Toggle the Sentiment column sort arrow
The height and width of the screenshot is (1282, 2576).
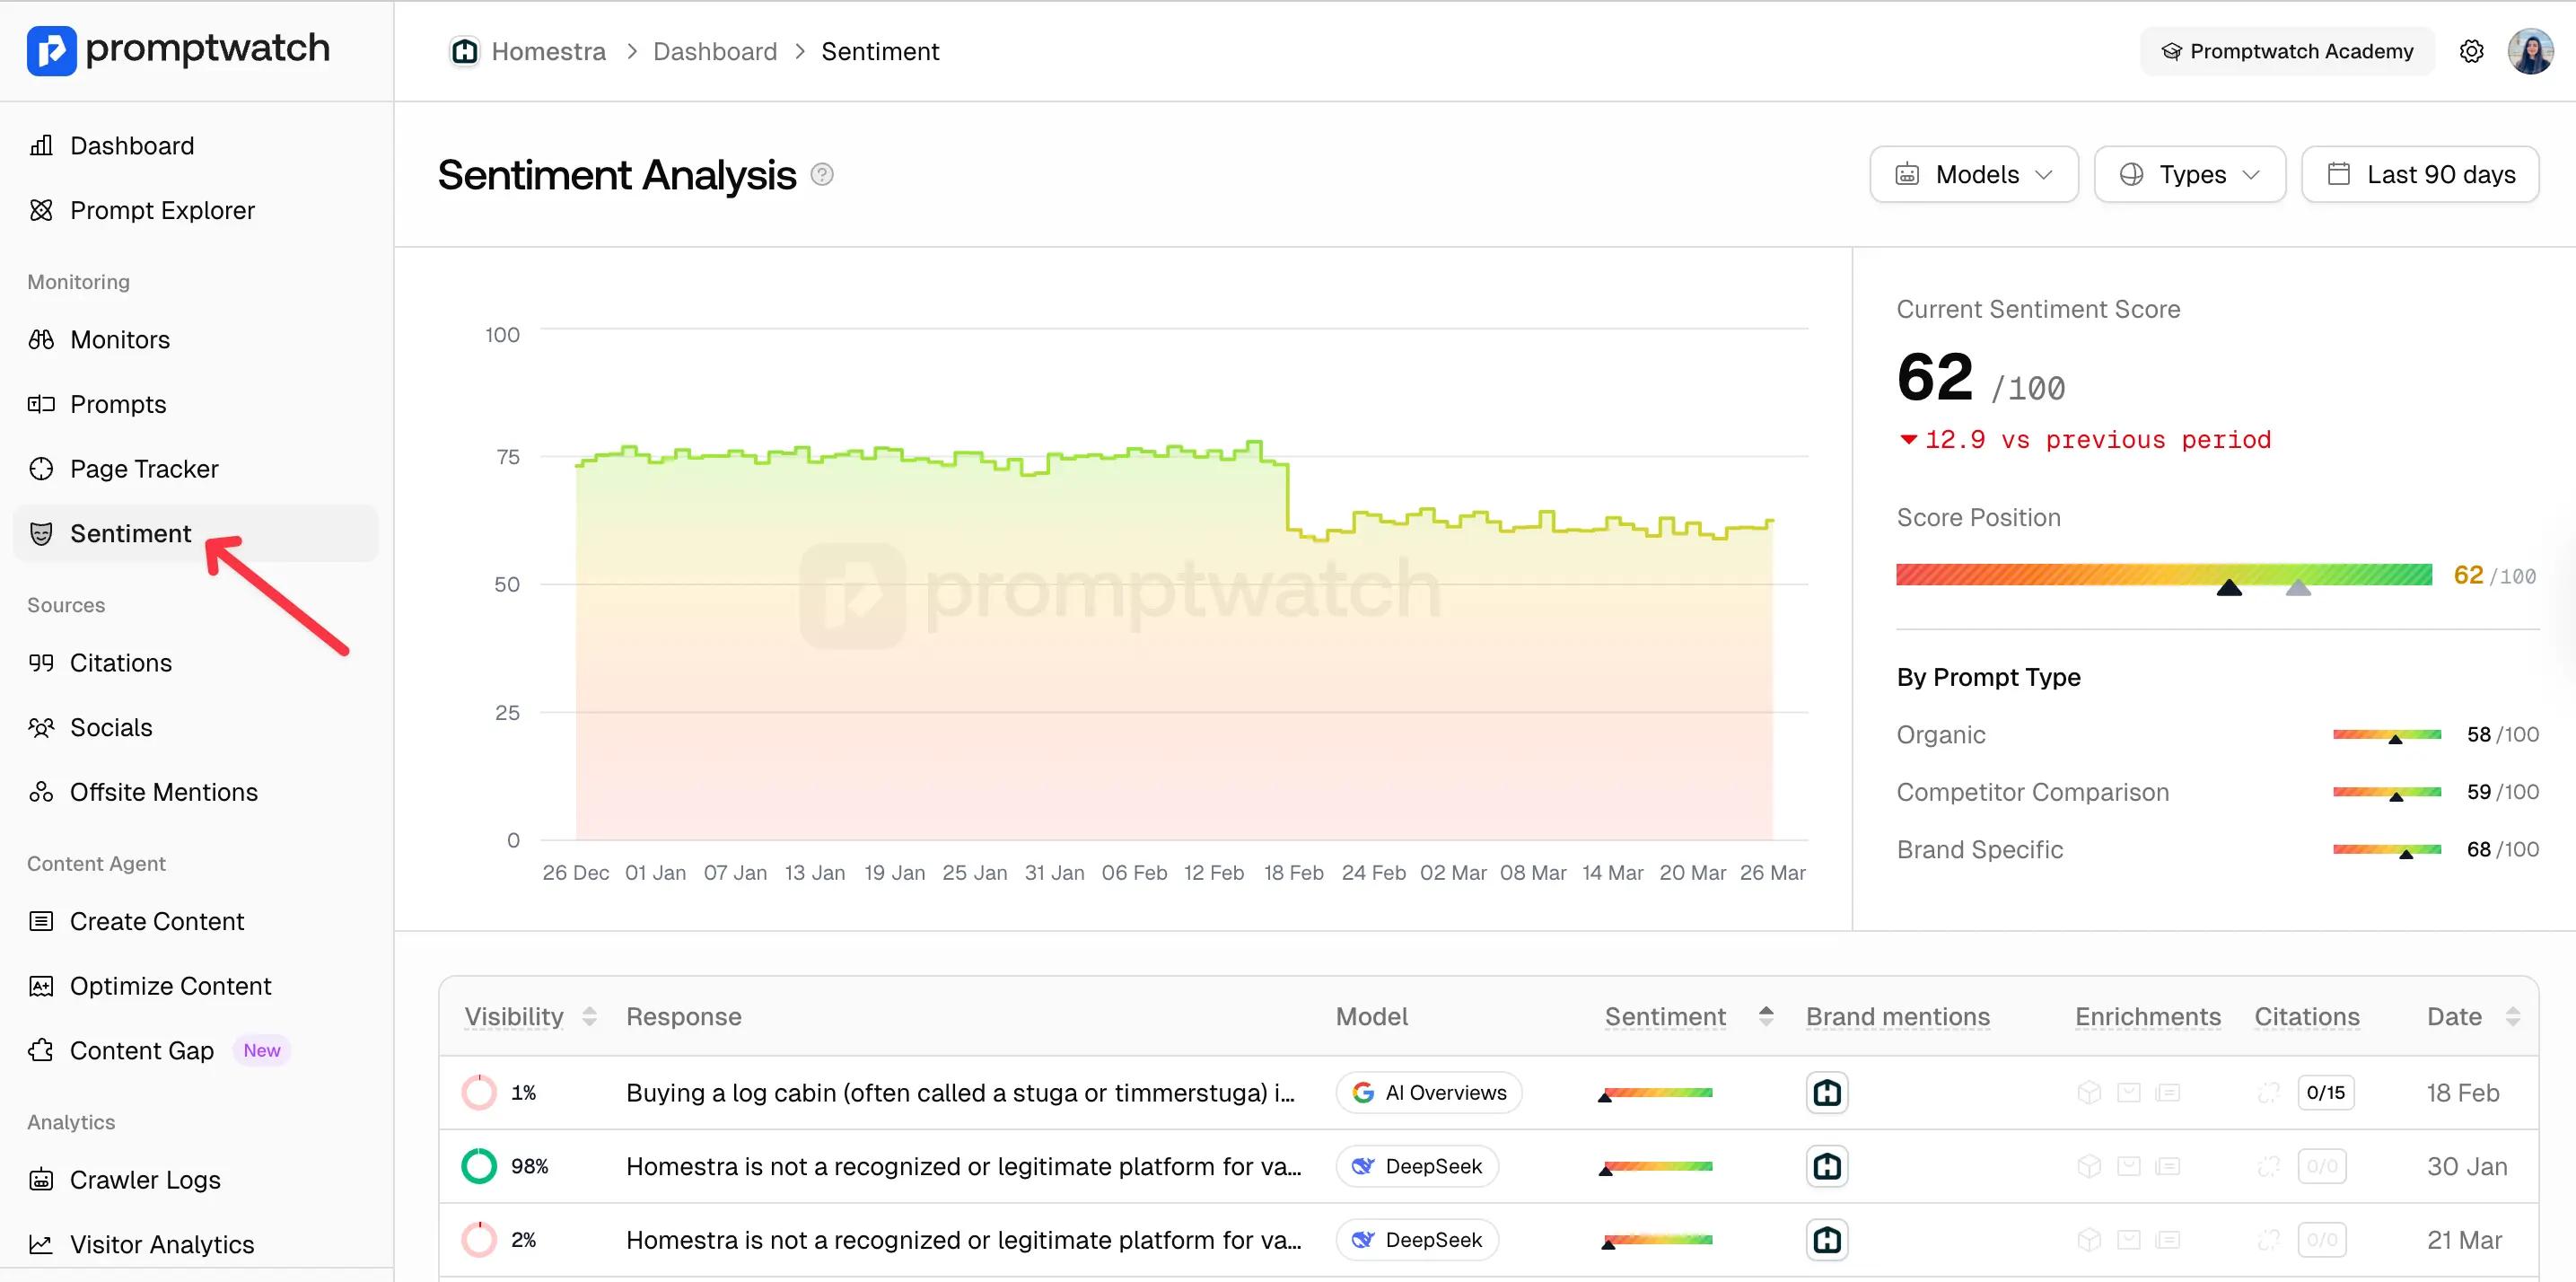1766,1017
